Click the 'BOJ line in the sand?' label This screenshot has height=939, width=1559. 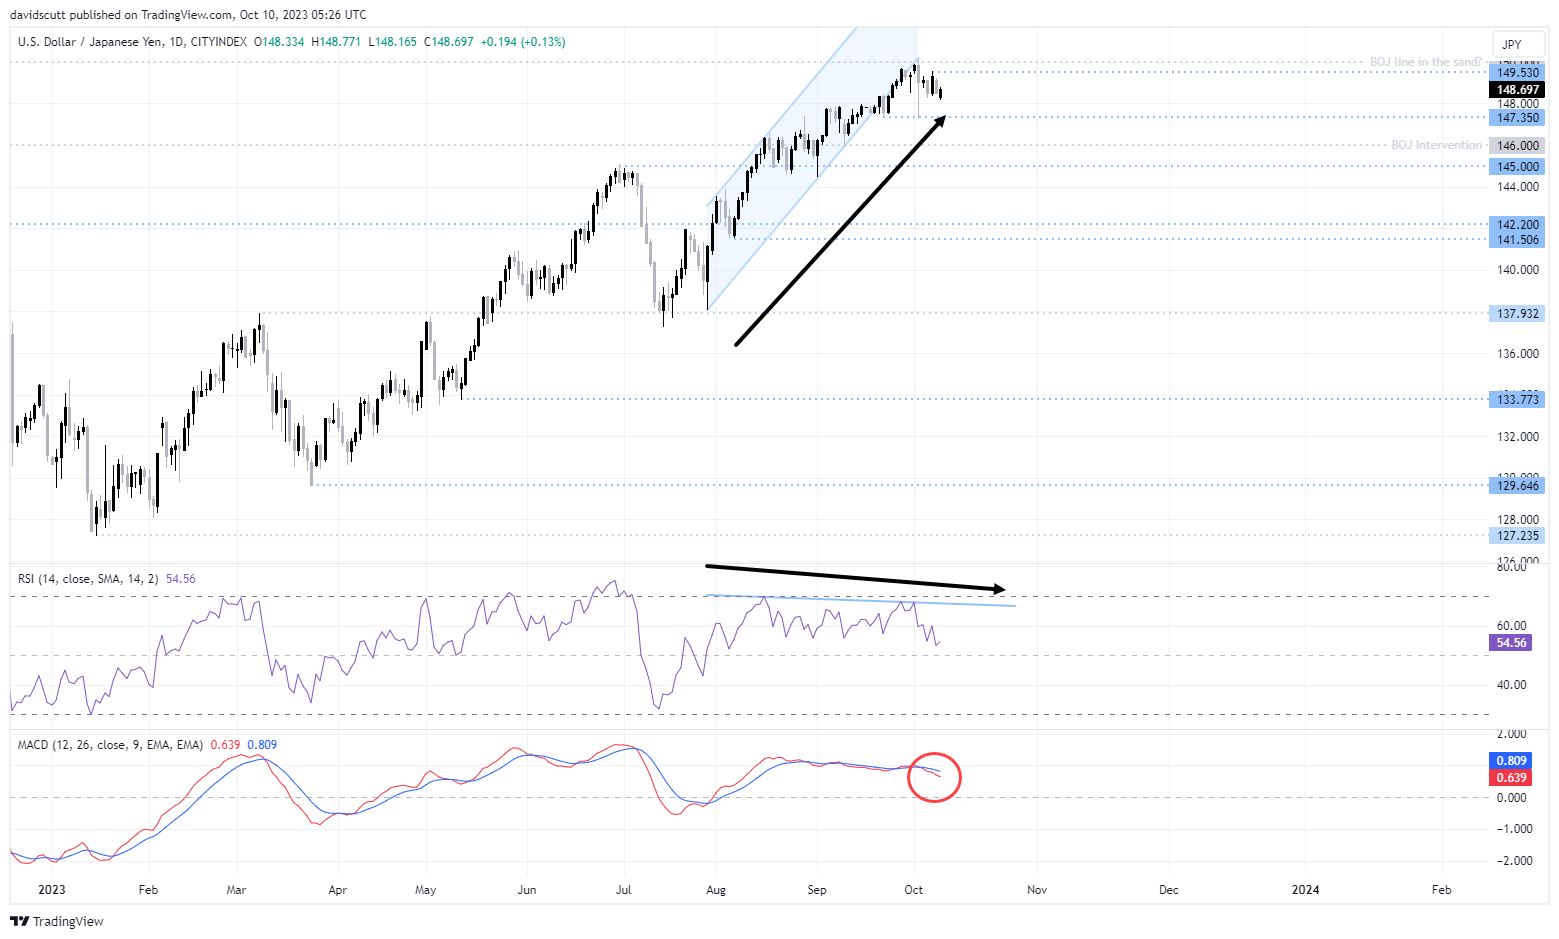point(1425,62)
